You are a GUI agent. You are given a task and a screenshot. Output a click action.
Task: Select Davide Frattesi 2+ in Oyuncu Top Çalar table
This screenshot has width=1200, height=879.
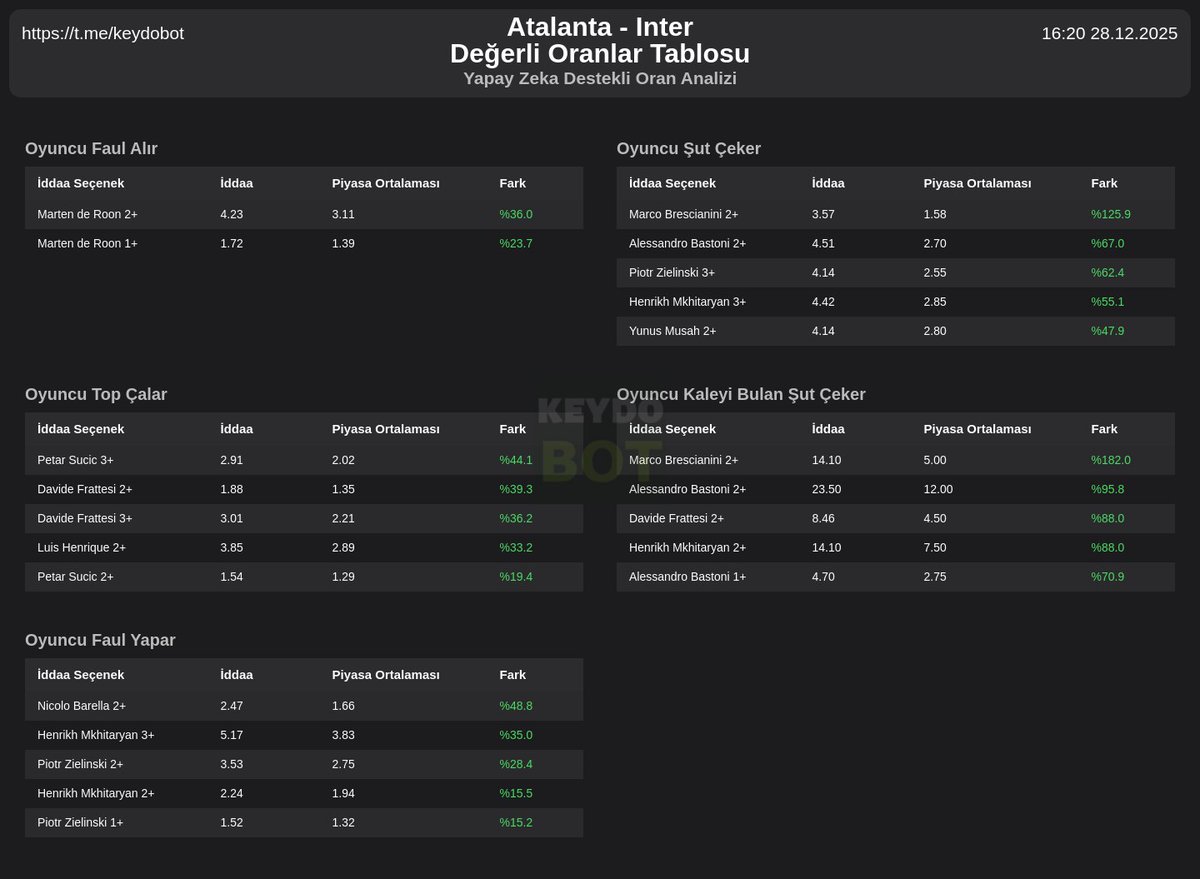[x=304, y=489]
